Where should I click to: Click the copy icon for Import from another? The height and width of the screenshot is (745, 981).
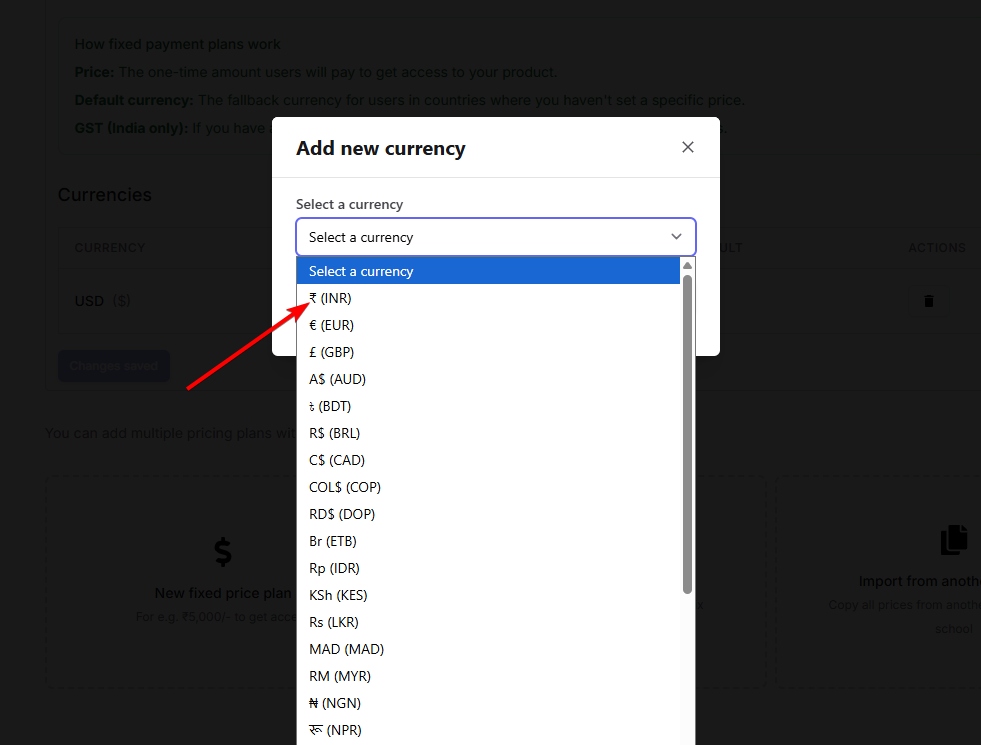pos(953,540)
